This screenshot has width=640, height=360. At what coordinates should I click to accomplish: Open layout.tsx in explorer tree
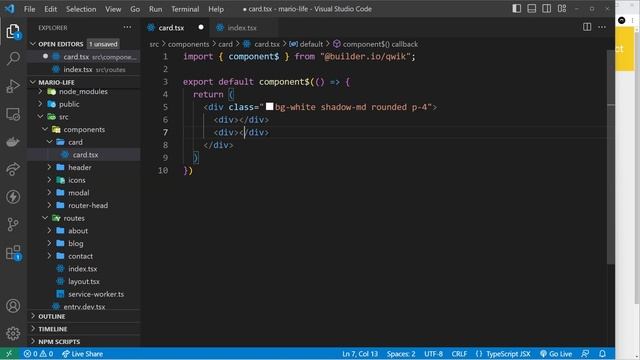[x=84, y=281]
